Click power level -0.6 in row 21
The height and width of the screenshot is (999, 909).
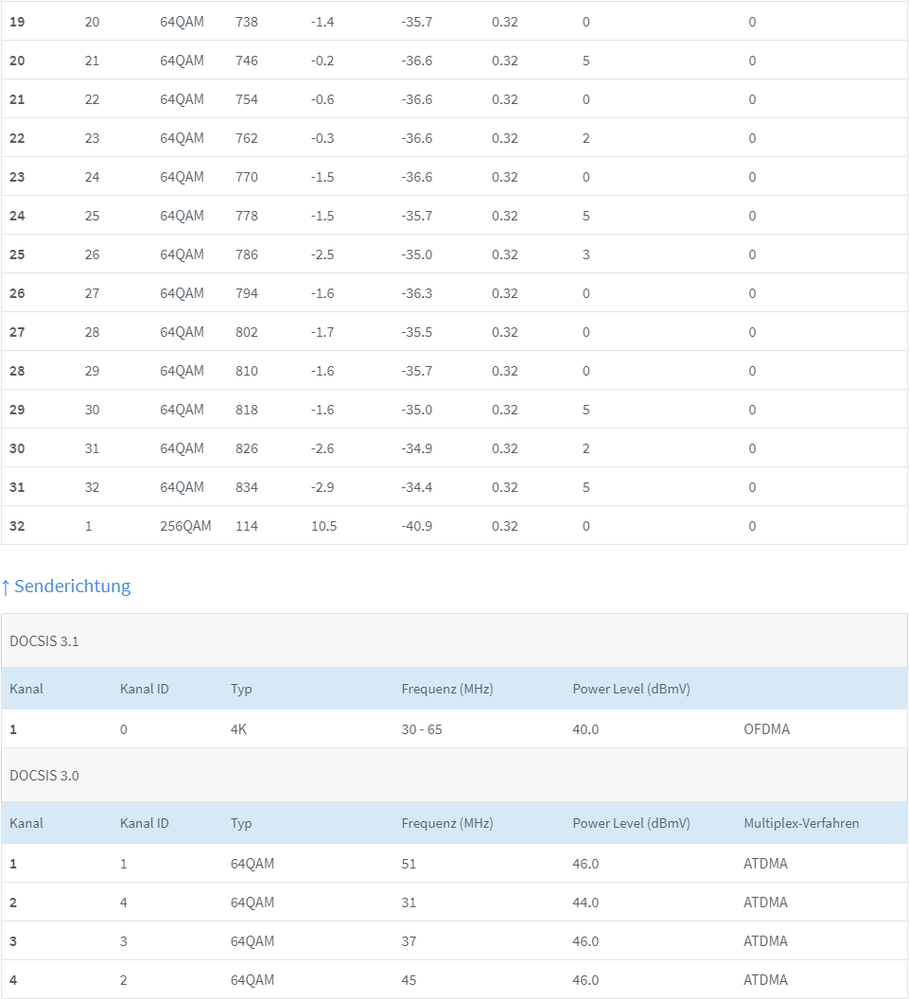point(322,99)
